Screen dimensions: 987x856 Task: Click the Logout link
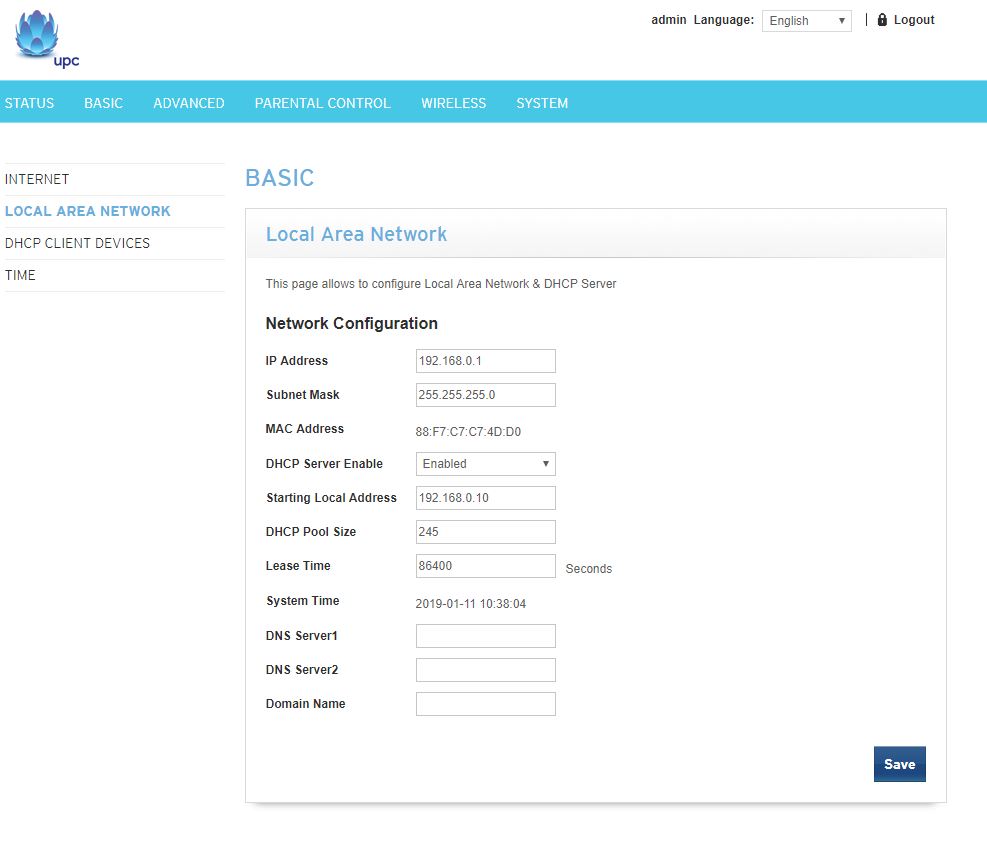pyautogui.click(x=914, y=20)
